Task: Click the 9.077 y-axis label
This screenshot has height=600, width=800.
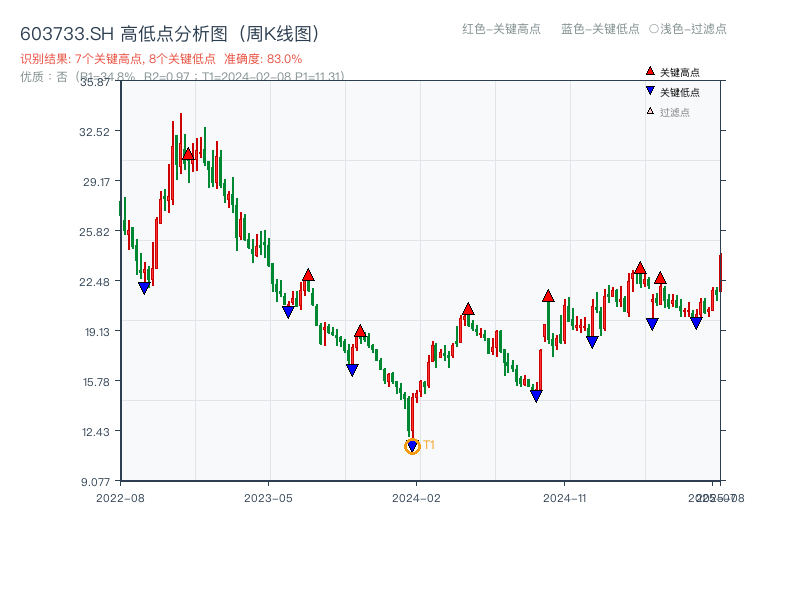Action: [x=95, y=482]
